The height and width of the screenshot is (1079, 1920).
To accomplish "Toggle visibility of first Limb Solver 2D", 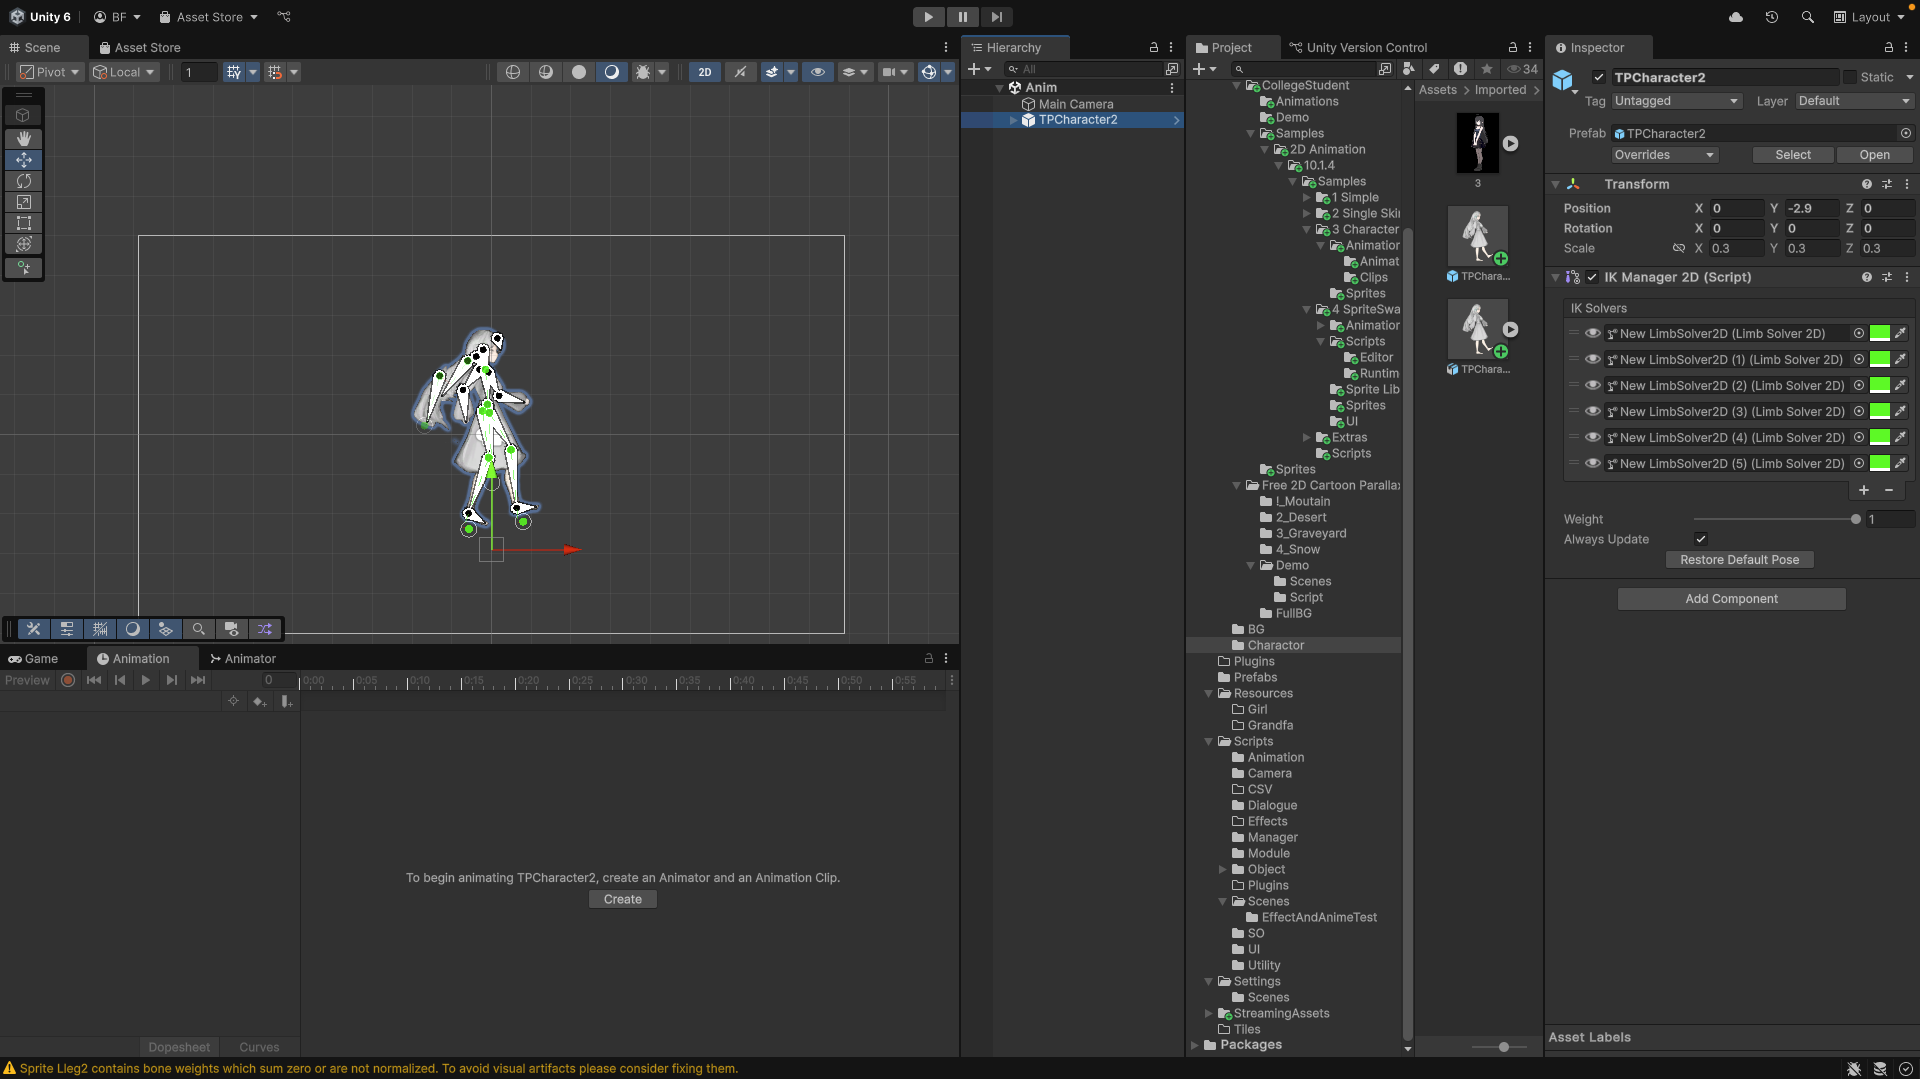I will coord(1593,334).
